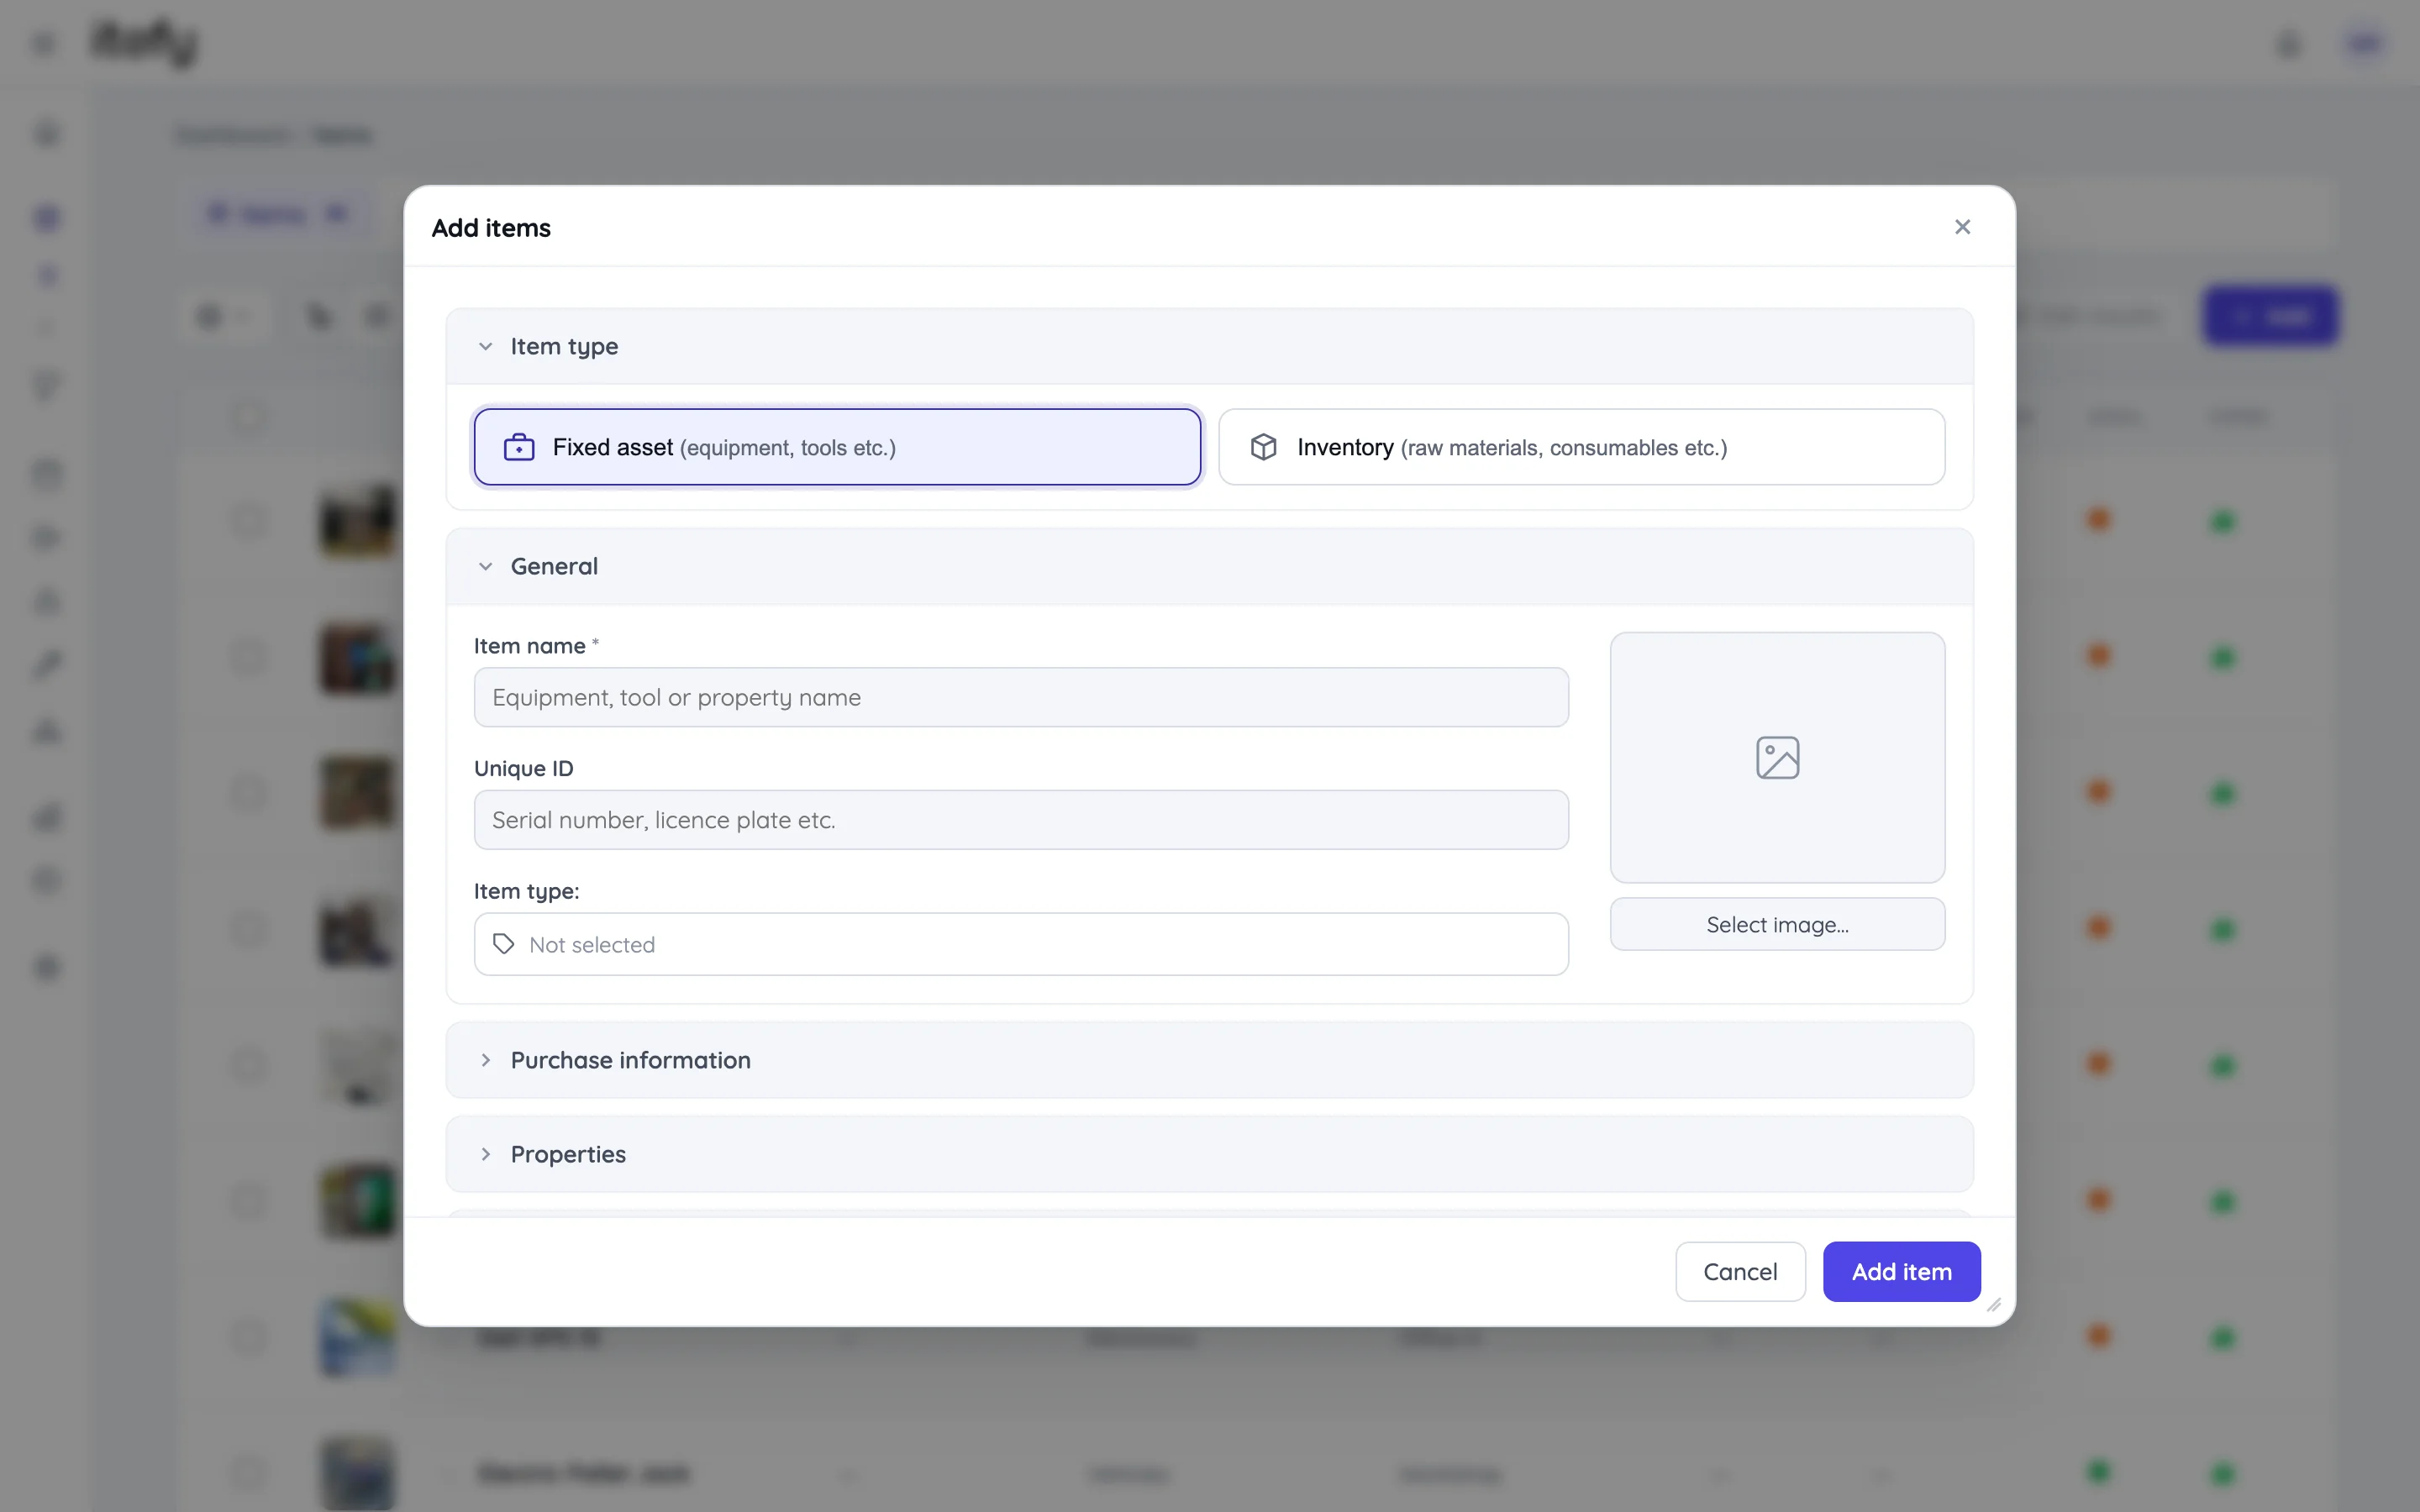
Task: Select Inventory item type option
Action: 1581,447
